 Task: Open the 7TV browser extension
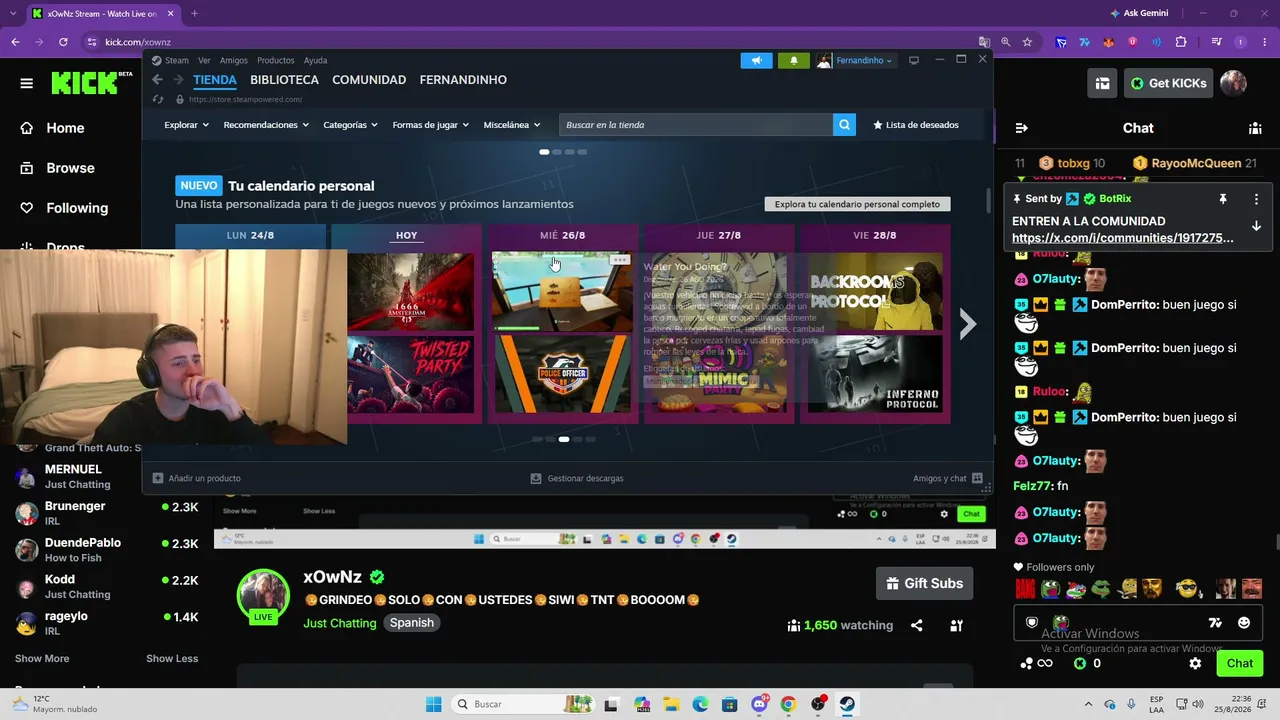point(1085,42)
